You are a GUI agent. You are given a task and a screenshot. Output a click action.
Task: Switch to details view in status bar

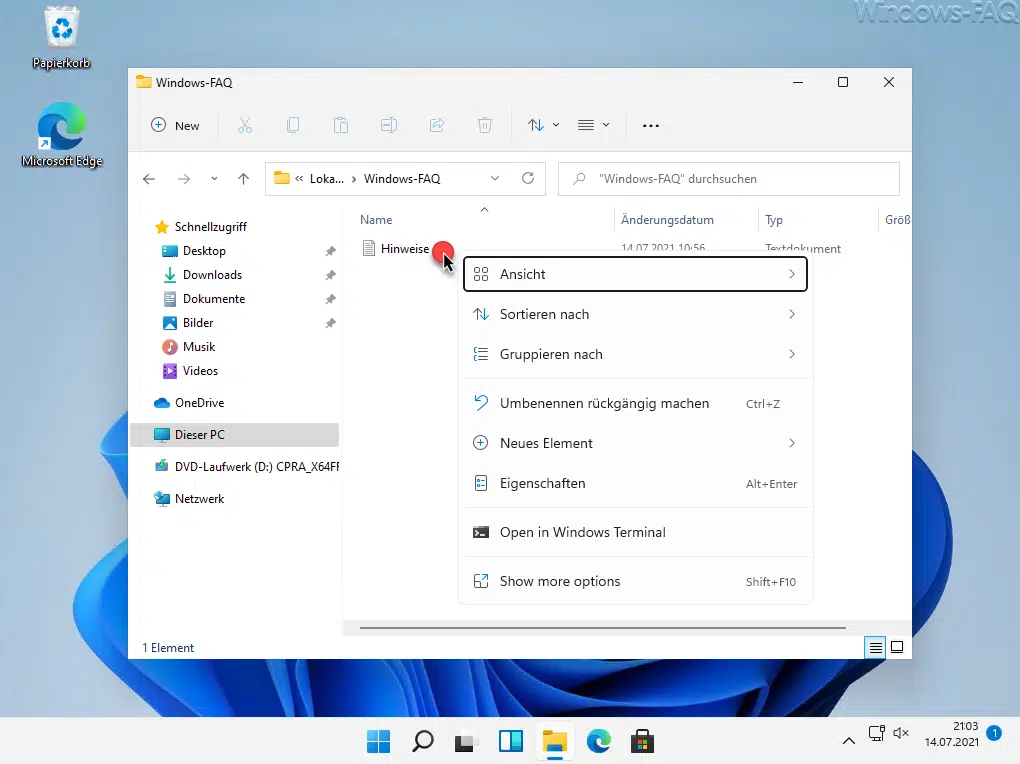pyautogui.click(x=876, y=647)
